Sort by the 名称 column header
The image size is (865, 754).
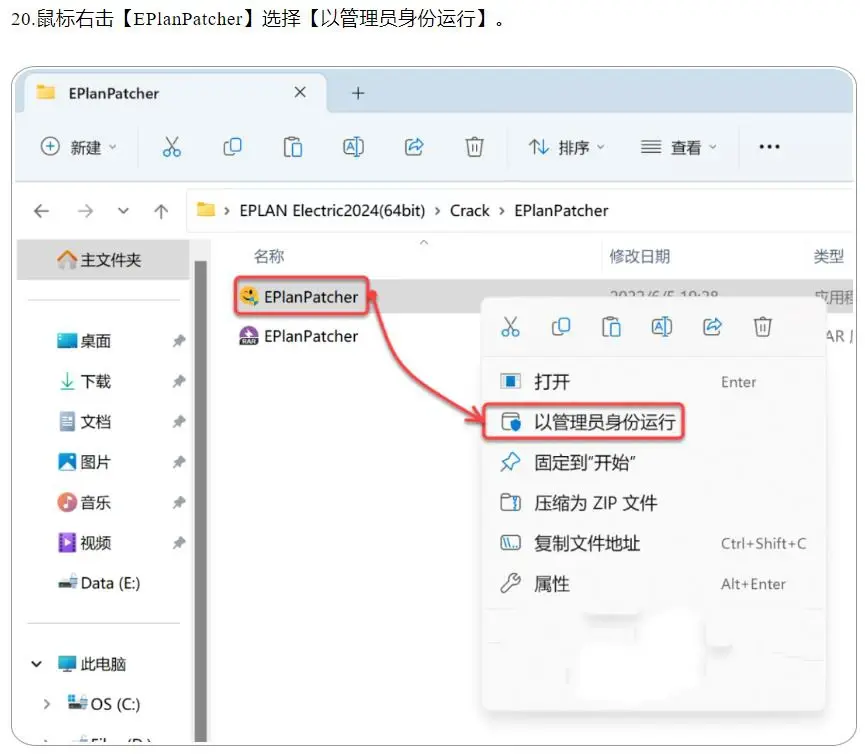[x=269, y=256]
